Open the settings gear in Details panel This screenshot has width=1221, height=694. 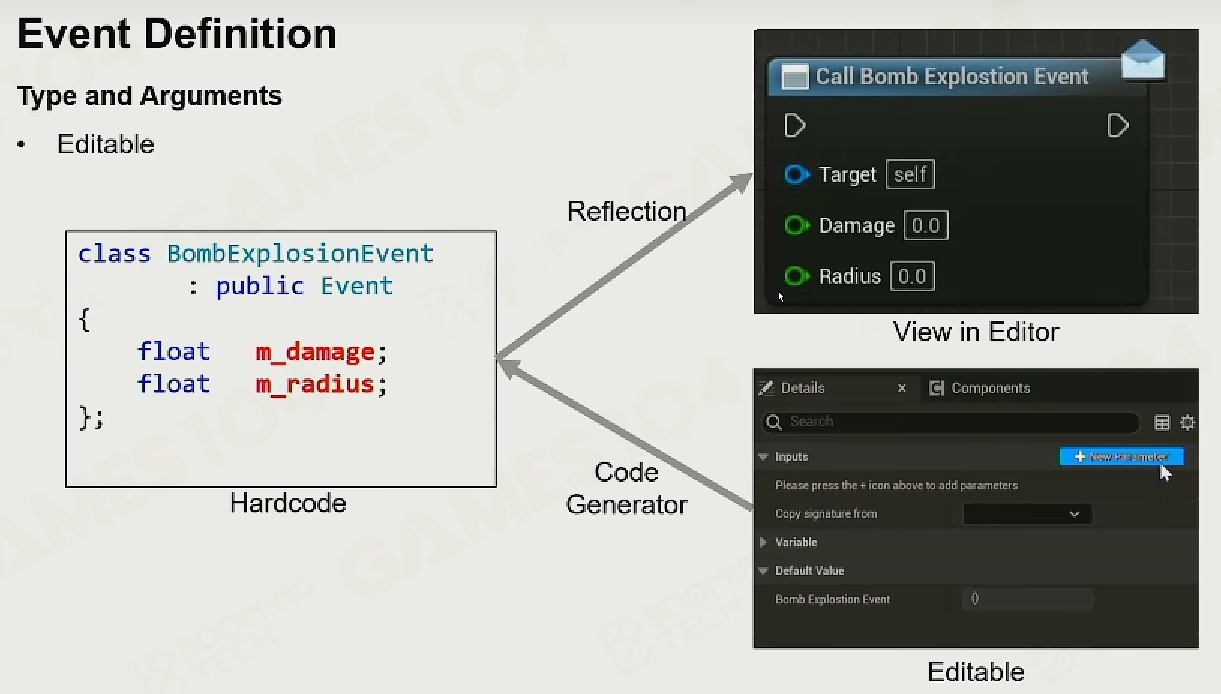coord(1187,422)
